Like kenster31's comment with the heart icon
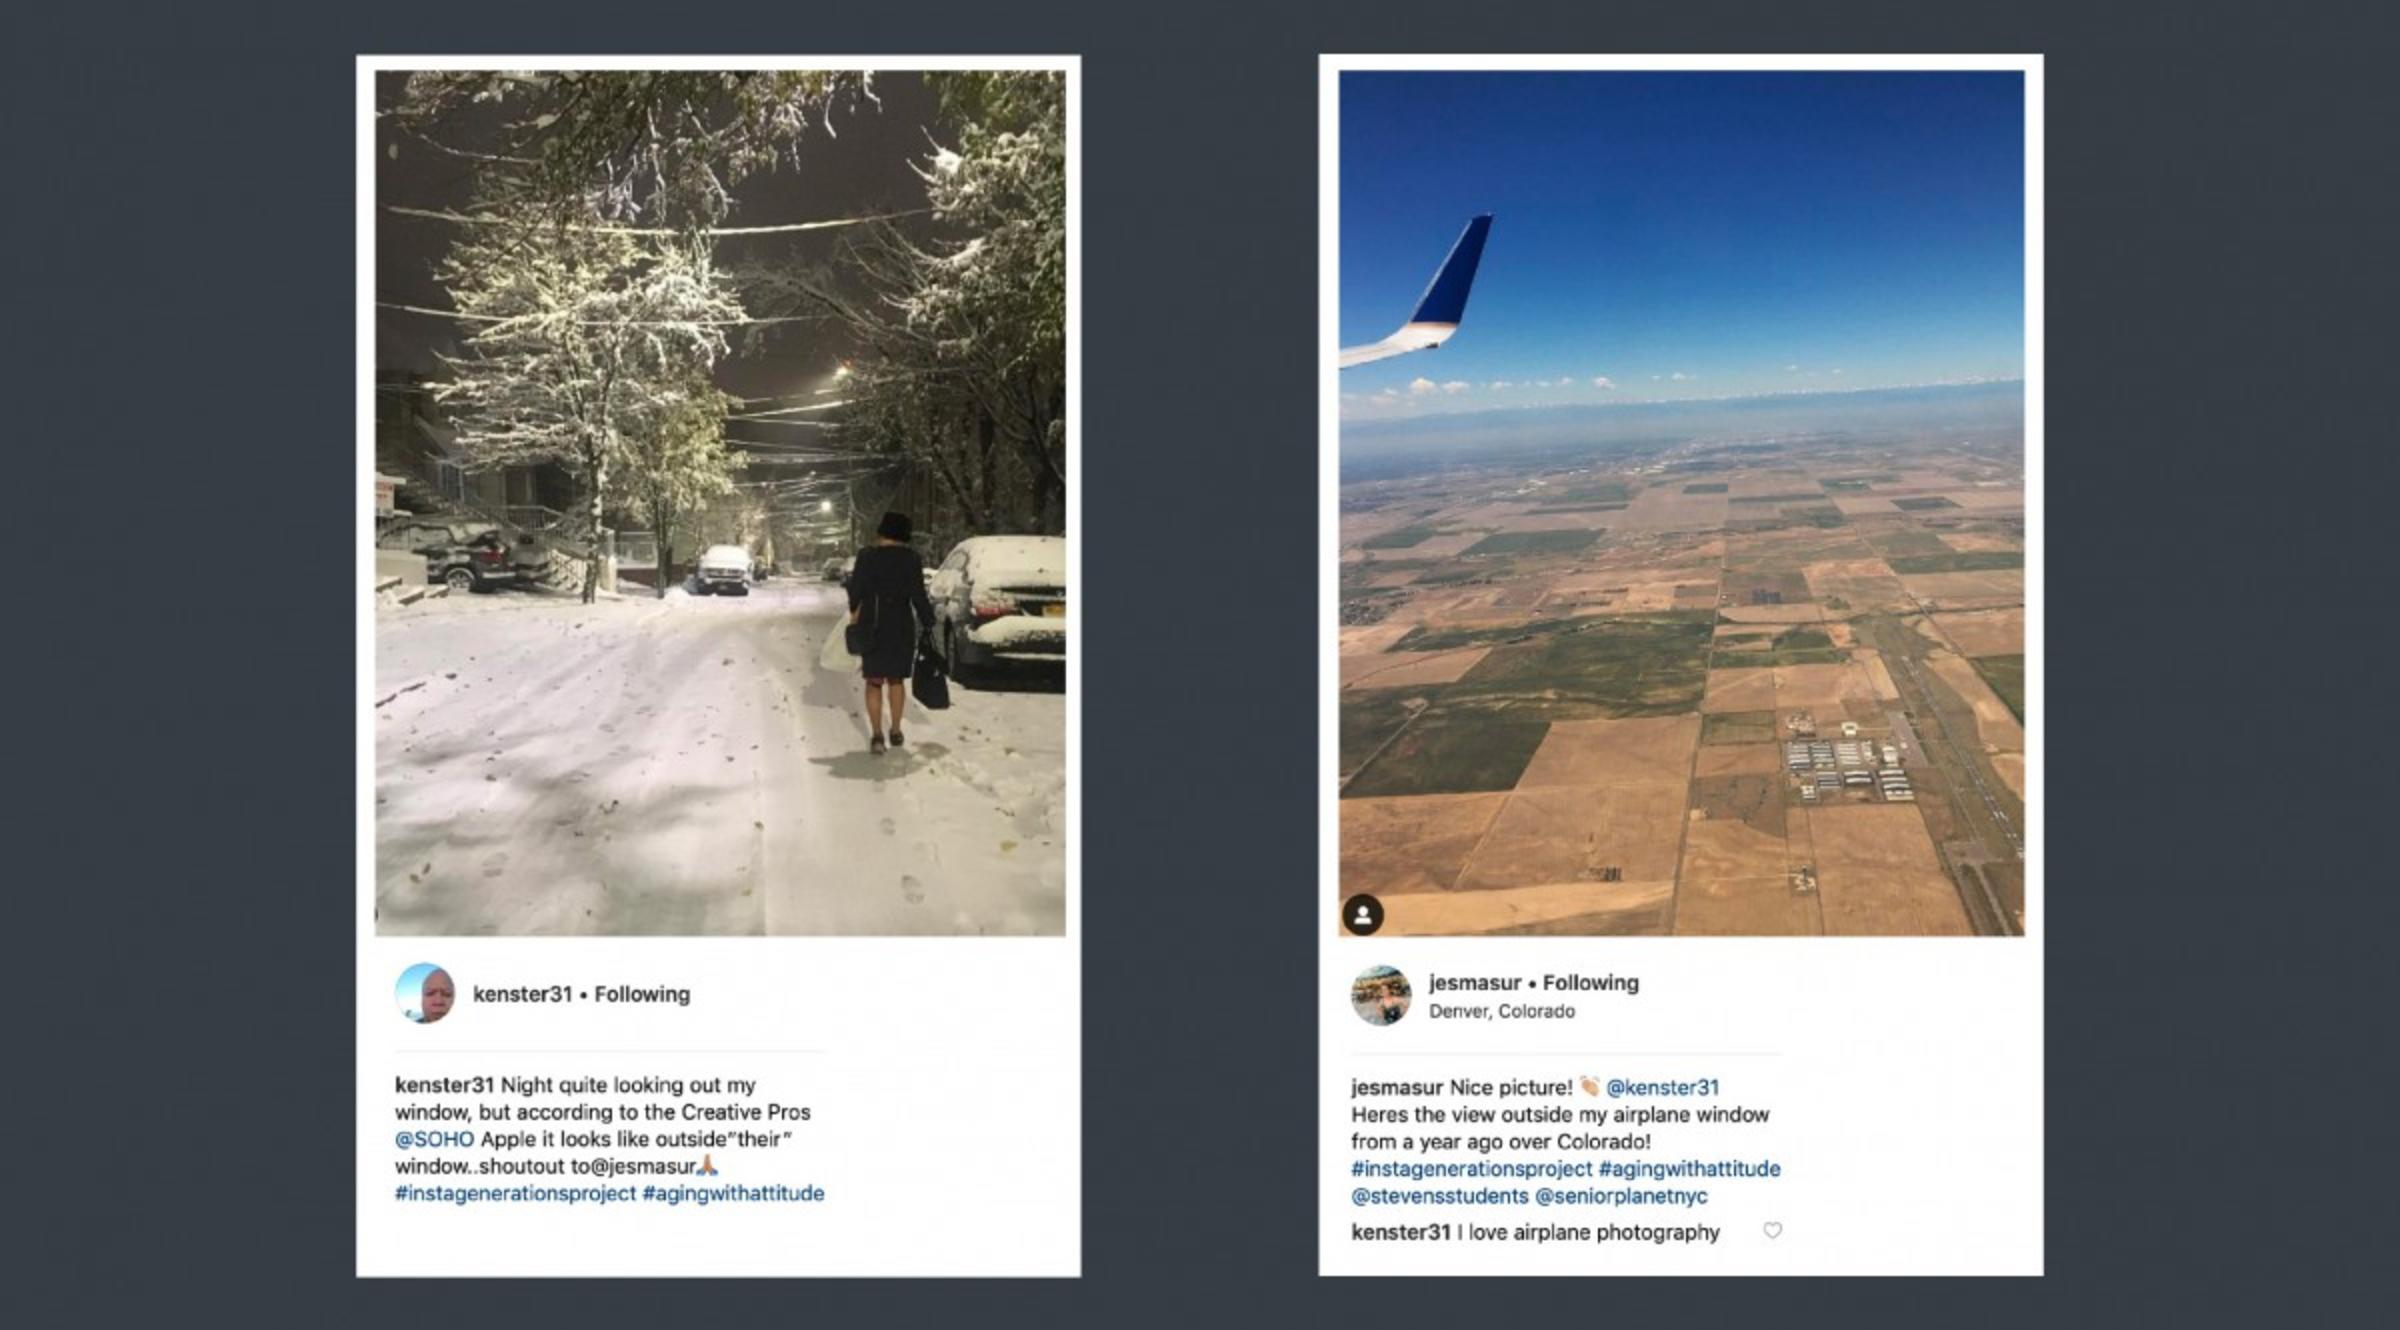This screenshot has height=1330, width=2400. click(1772, 1231)
